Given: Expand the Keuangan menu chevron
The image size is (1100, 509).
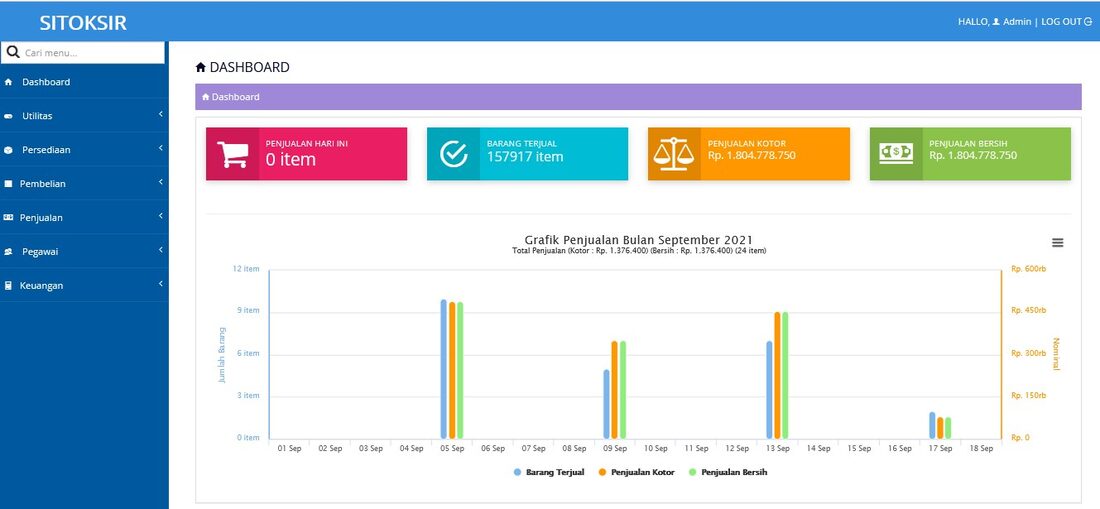Looking at the screenshot, I should click(x=160, y=284).
